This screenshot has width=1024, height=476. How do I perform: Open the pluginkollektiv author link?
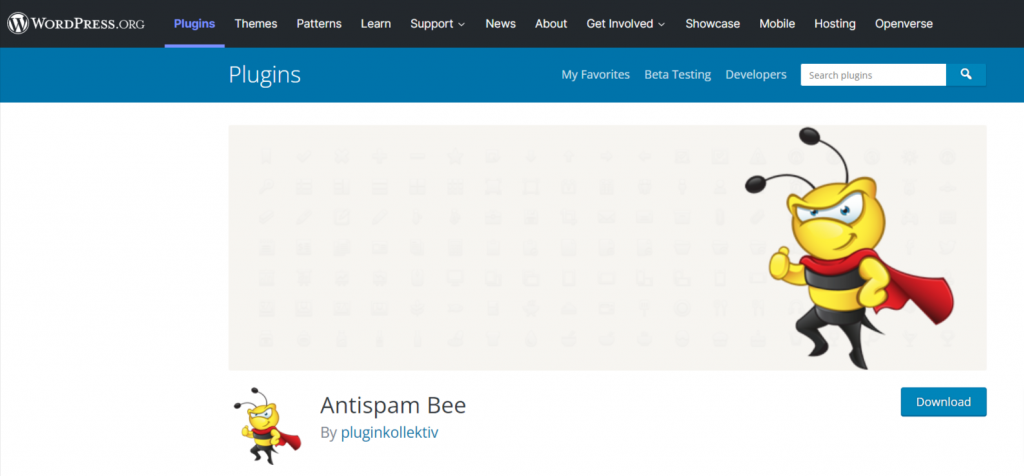pyautogui.click(x=389, y=432)
